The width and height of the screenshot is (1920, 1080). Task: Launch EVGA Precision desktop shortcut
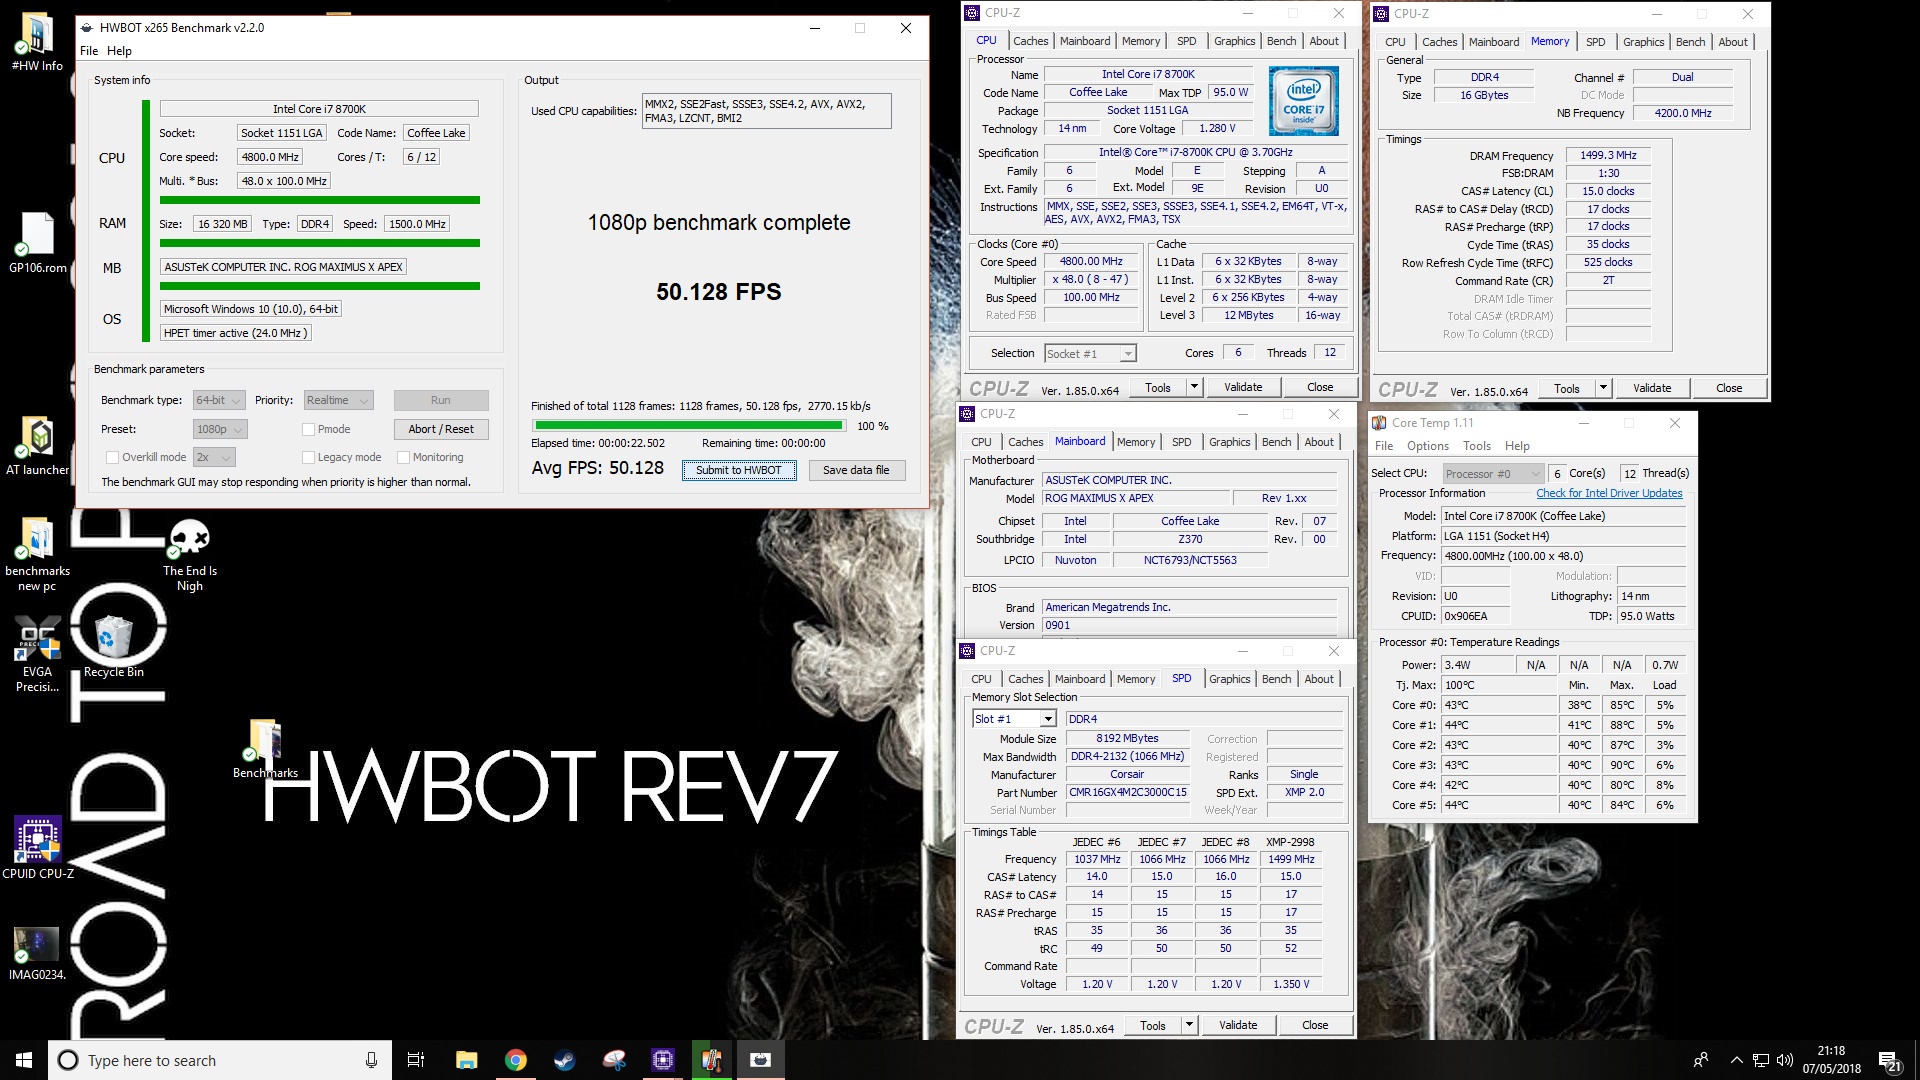tap(37, 654)
